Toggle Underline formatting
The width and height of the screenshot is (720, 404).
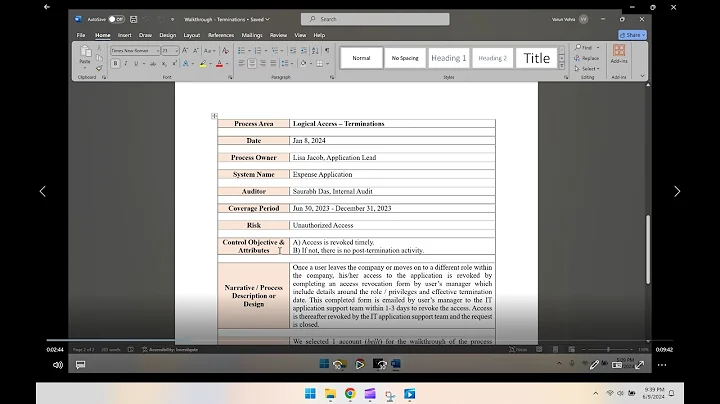point(136,63)
